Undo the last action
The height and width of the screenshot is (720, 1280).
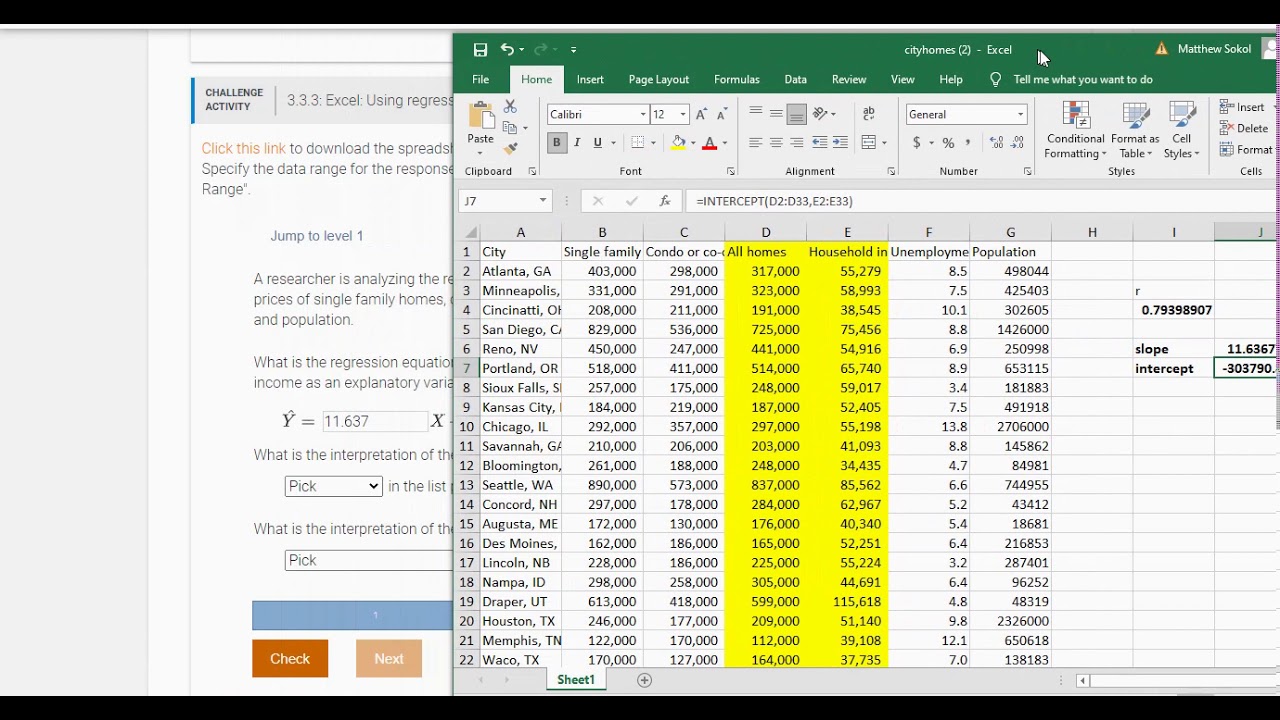pos(507,50)
